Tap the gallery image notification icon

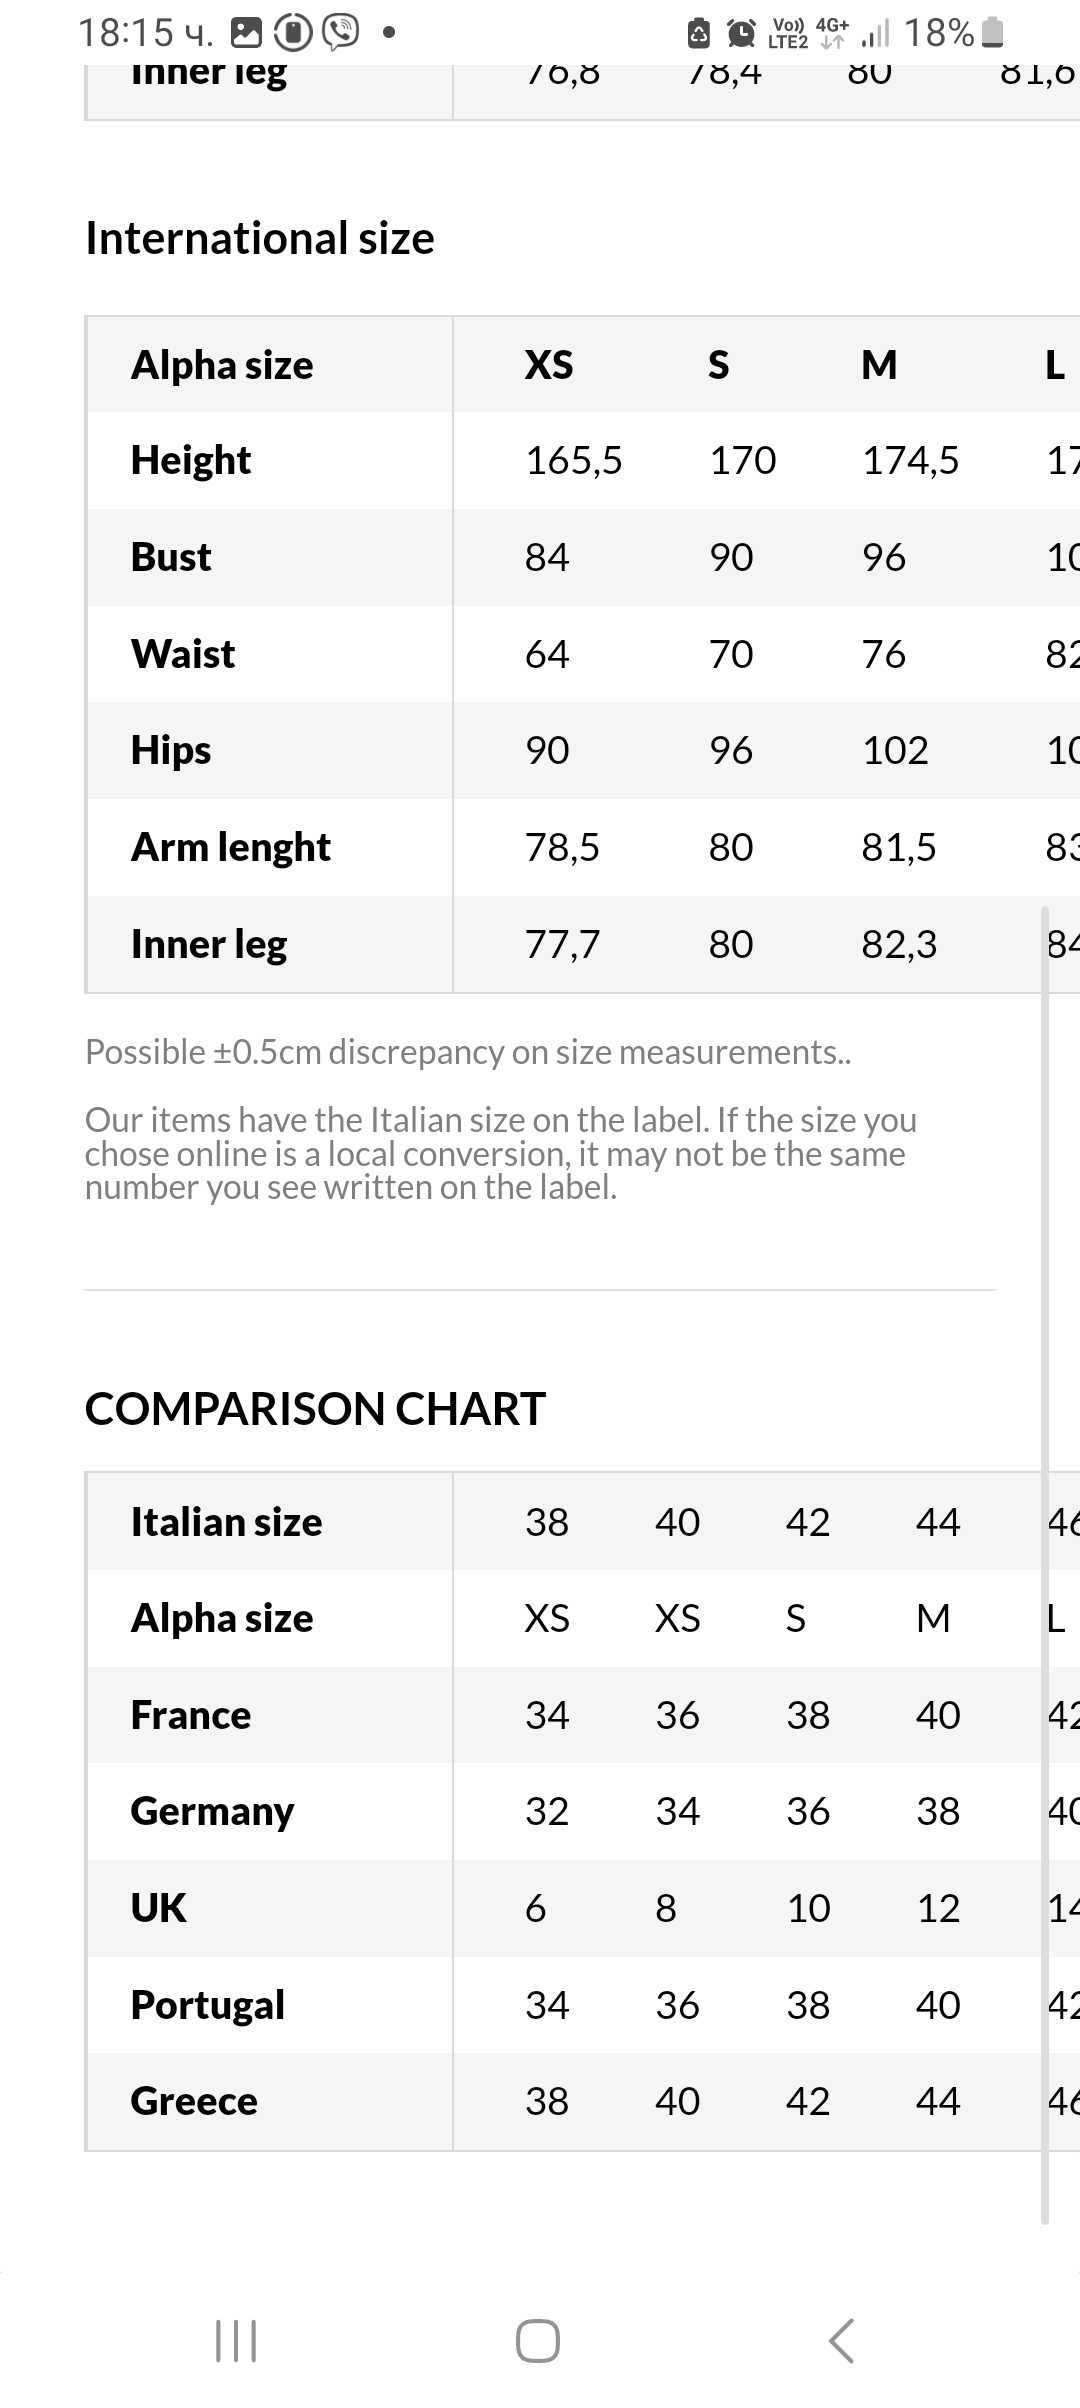246,33
